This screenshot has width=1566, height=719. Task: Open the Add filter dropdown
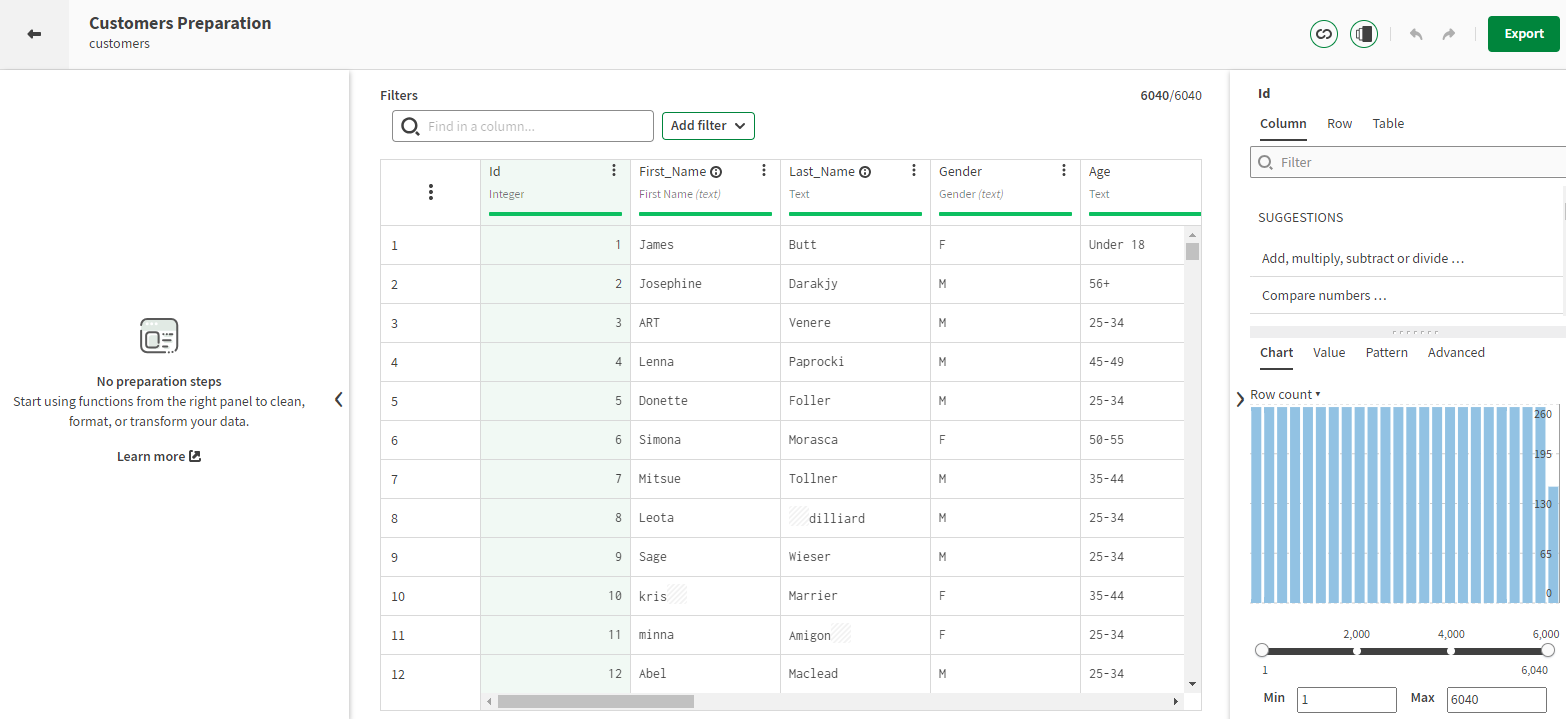coord(708,126)
